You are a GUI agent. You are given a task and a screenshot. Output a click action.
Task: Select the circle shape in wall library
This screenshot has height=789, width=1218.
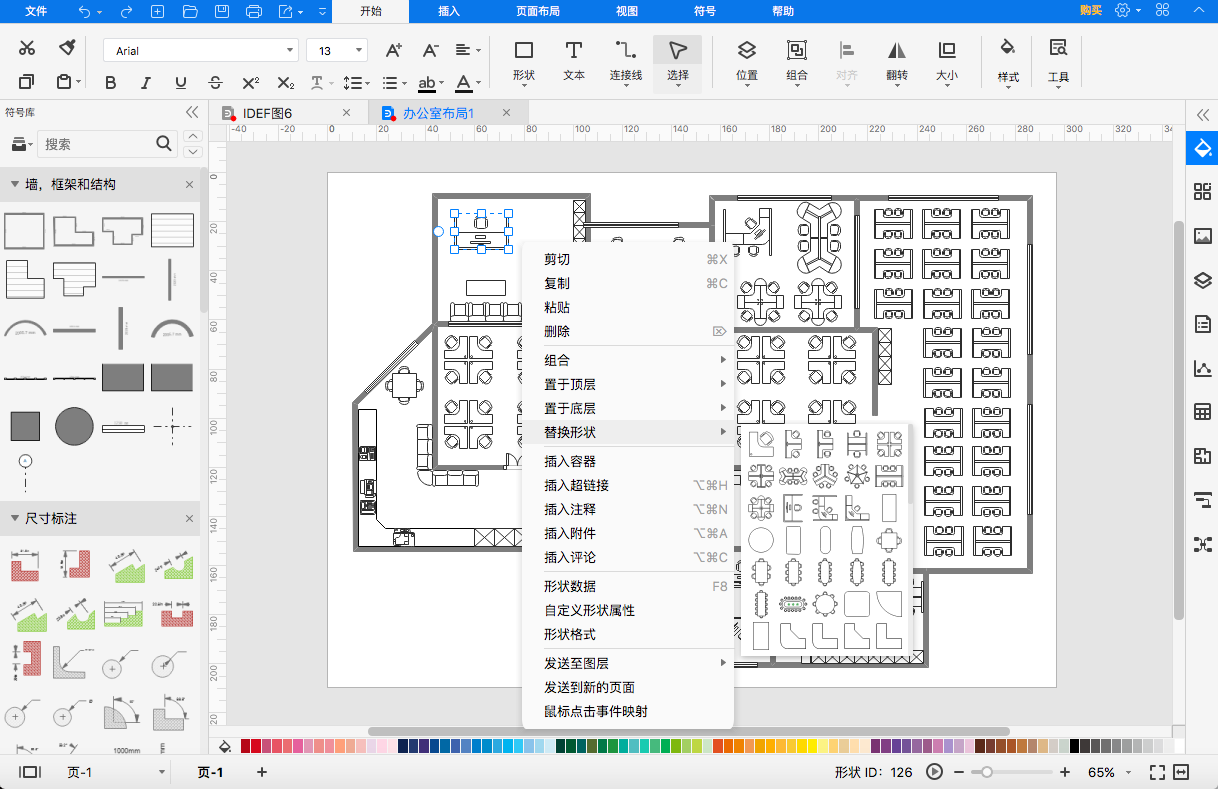tap(74, 427)
